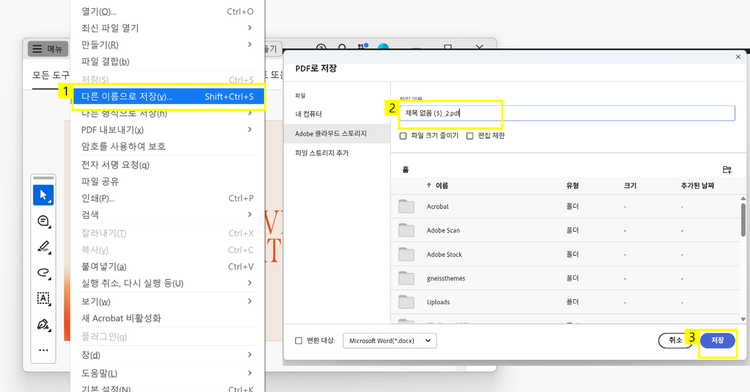Click the file list scrollbar thumb
This screenshot has width=750, height=392.
(743, 220)
